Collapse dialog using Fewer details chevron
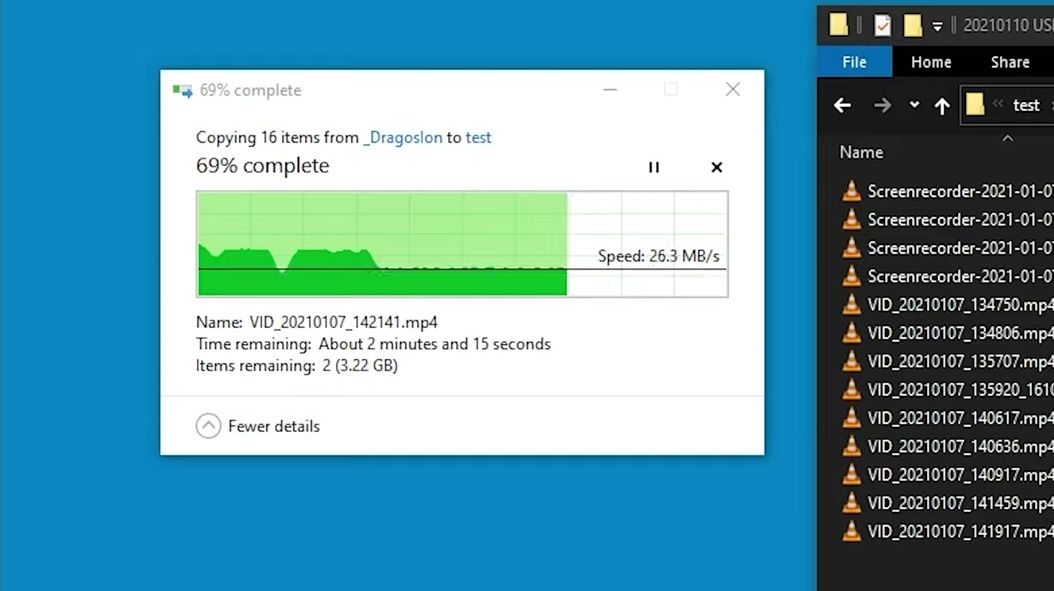The image size is (1054, 591). click(x=208, y=426)
